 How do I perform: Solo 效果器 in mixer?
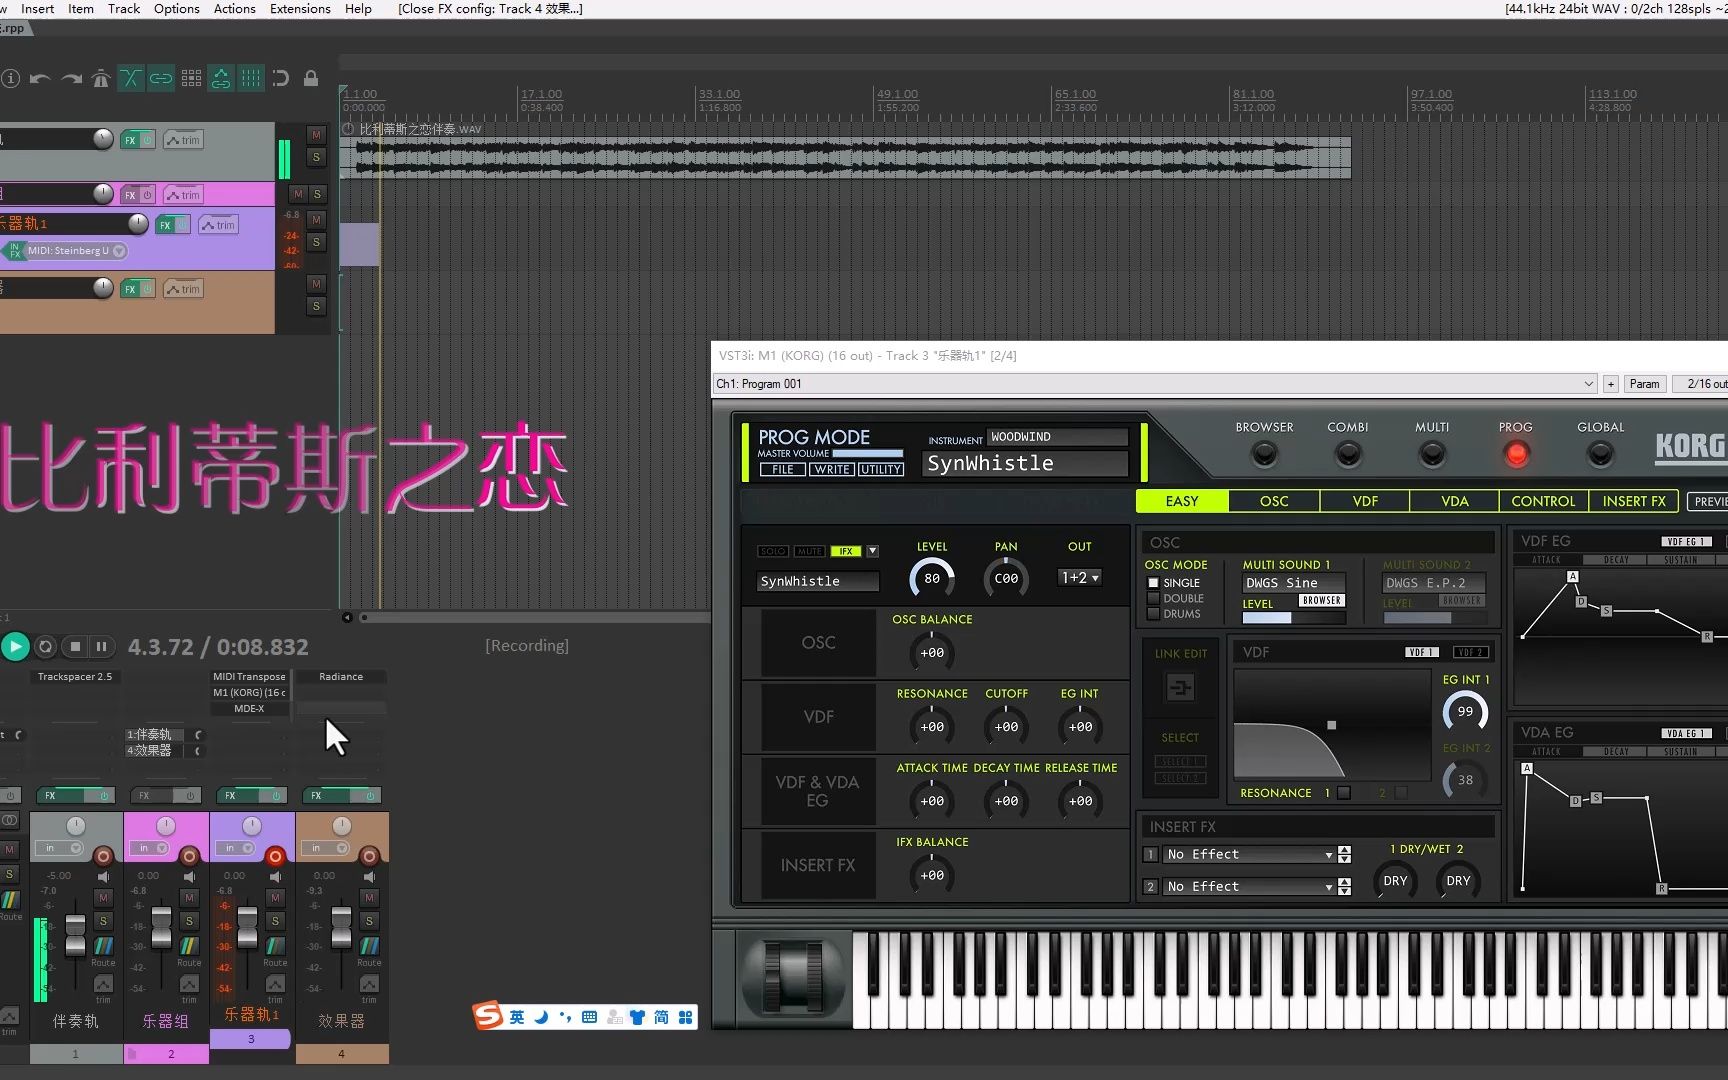click(x=369, y=921)
